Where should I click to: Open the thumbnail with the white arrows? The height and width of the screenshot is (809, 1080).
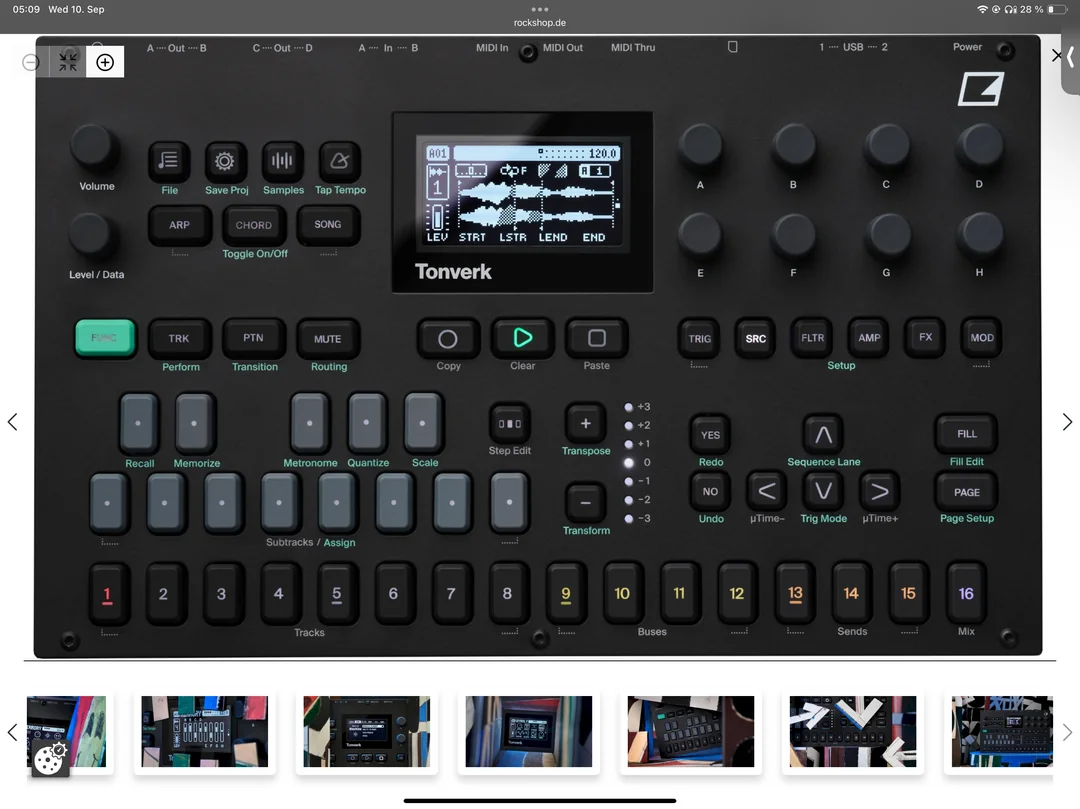(852, 732)
